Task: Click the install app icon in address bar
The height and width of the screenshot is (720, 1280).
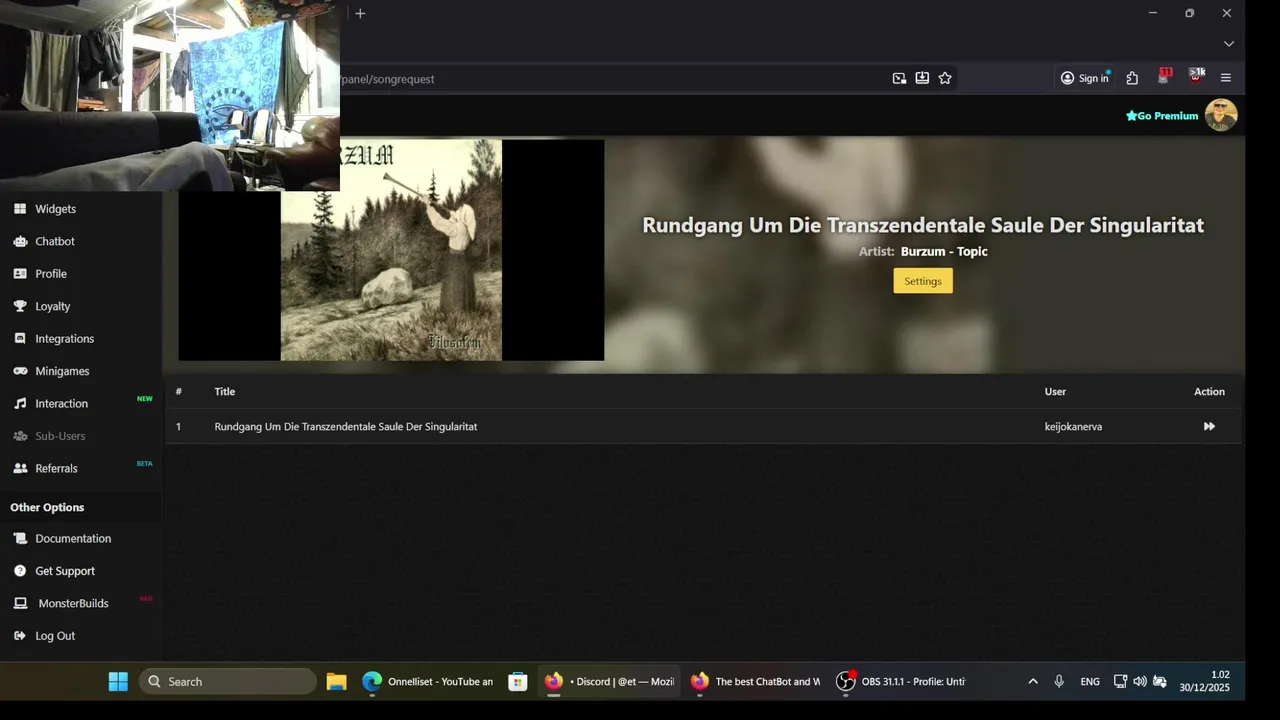Action: pos(922,78)
